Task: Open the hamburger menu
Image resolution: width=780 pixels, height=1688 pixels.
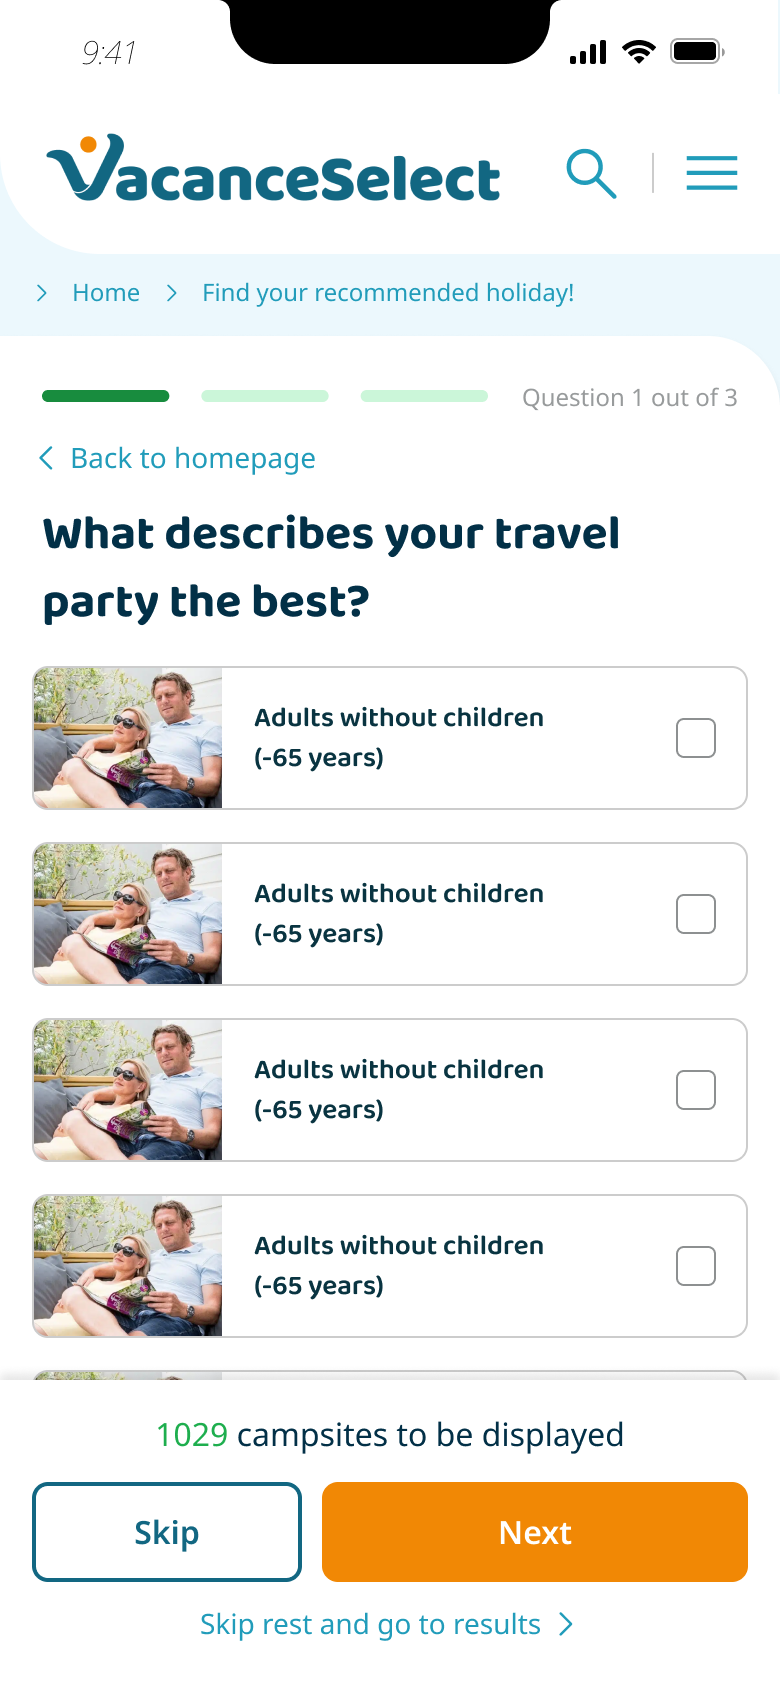Action: [711, 173]
